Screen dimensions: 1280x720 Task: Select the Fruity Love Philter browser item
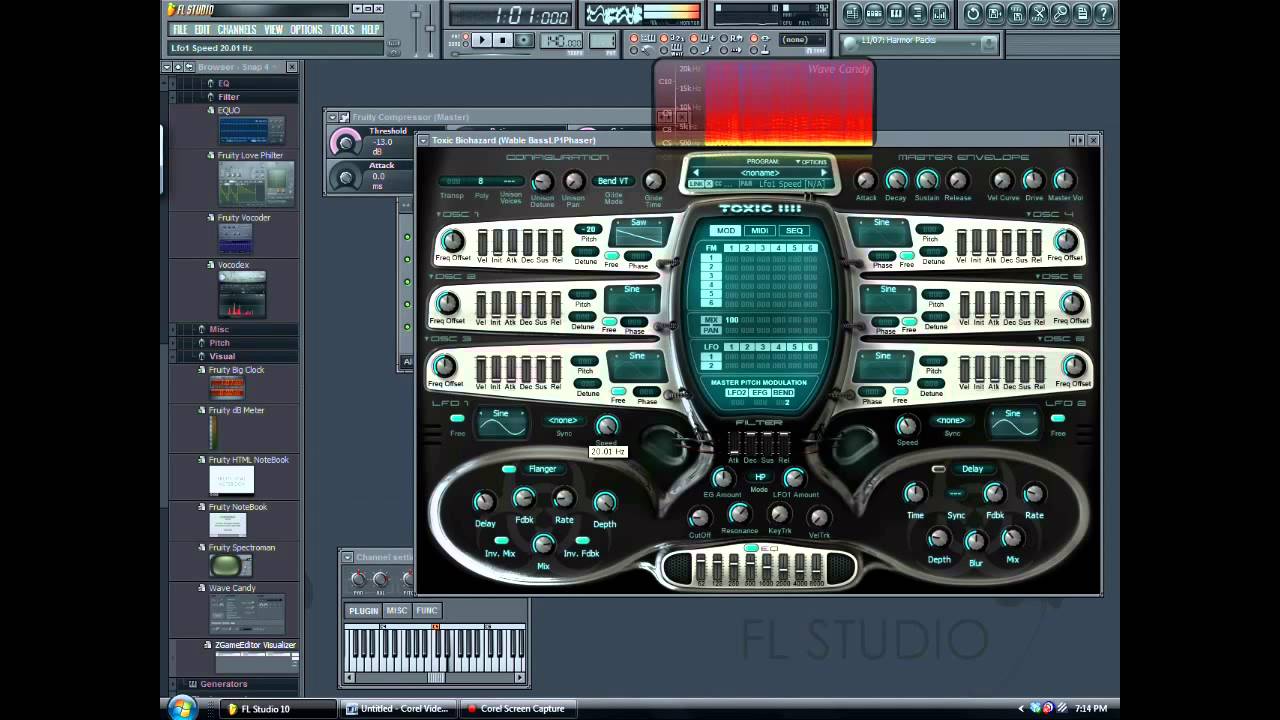click(251, 155)
